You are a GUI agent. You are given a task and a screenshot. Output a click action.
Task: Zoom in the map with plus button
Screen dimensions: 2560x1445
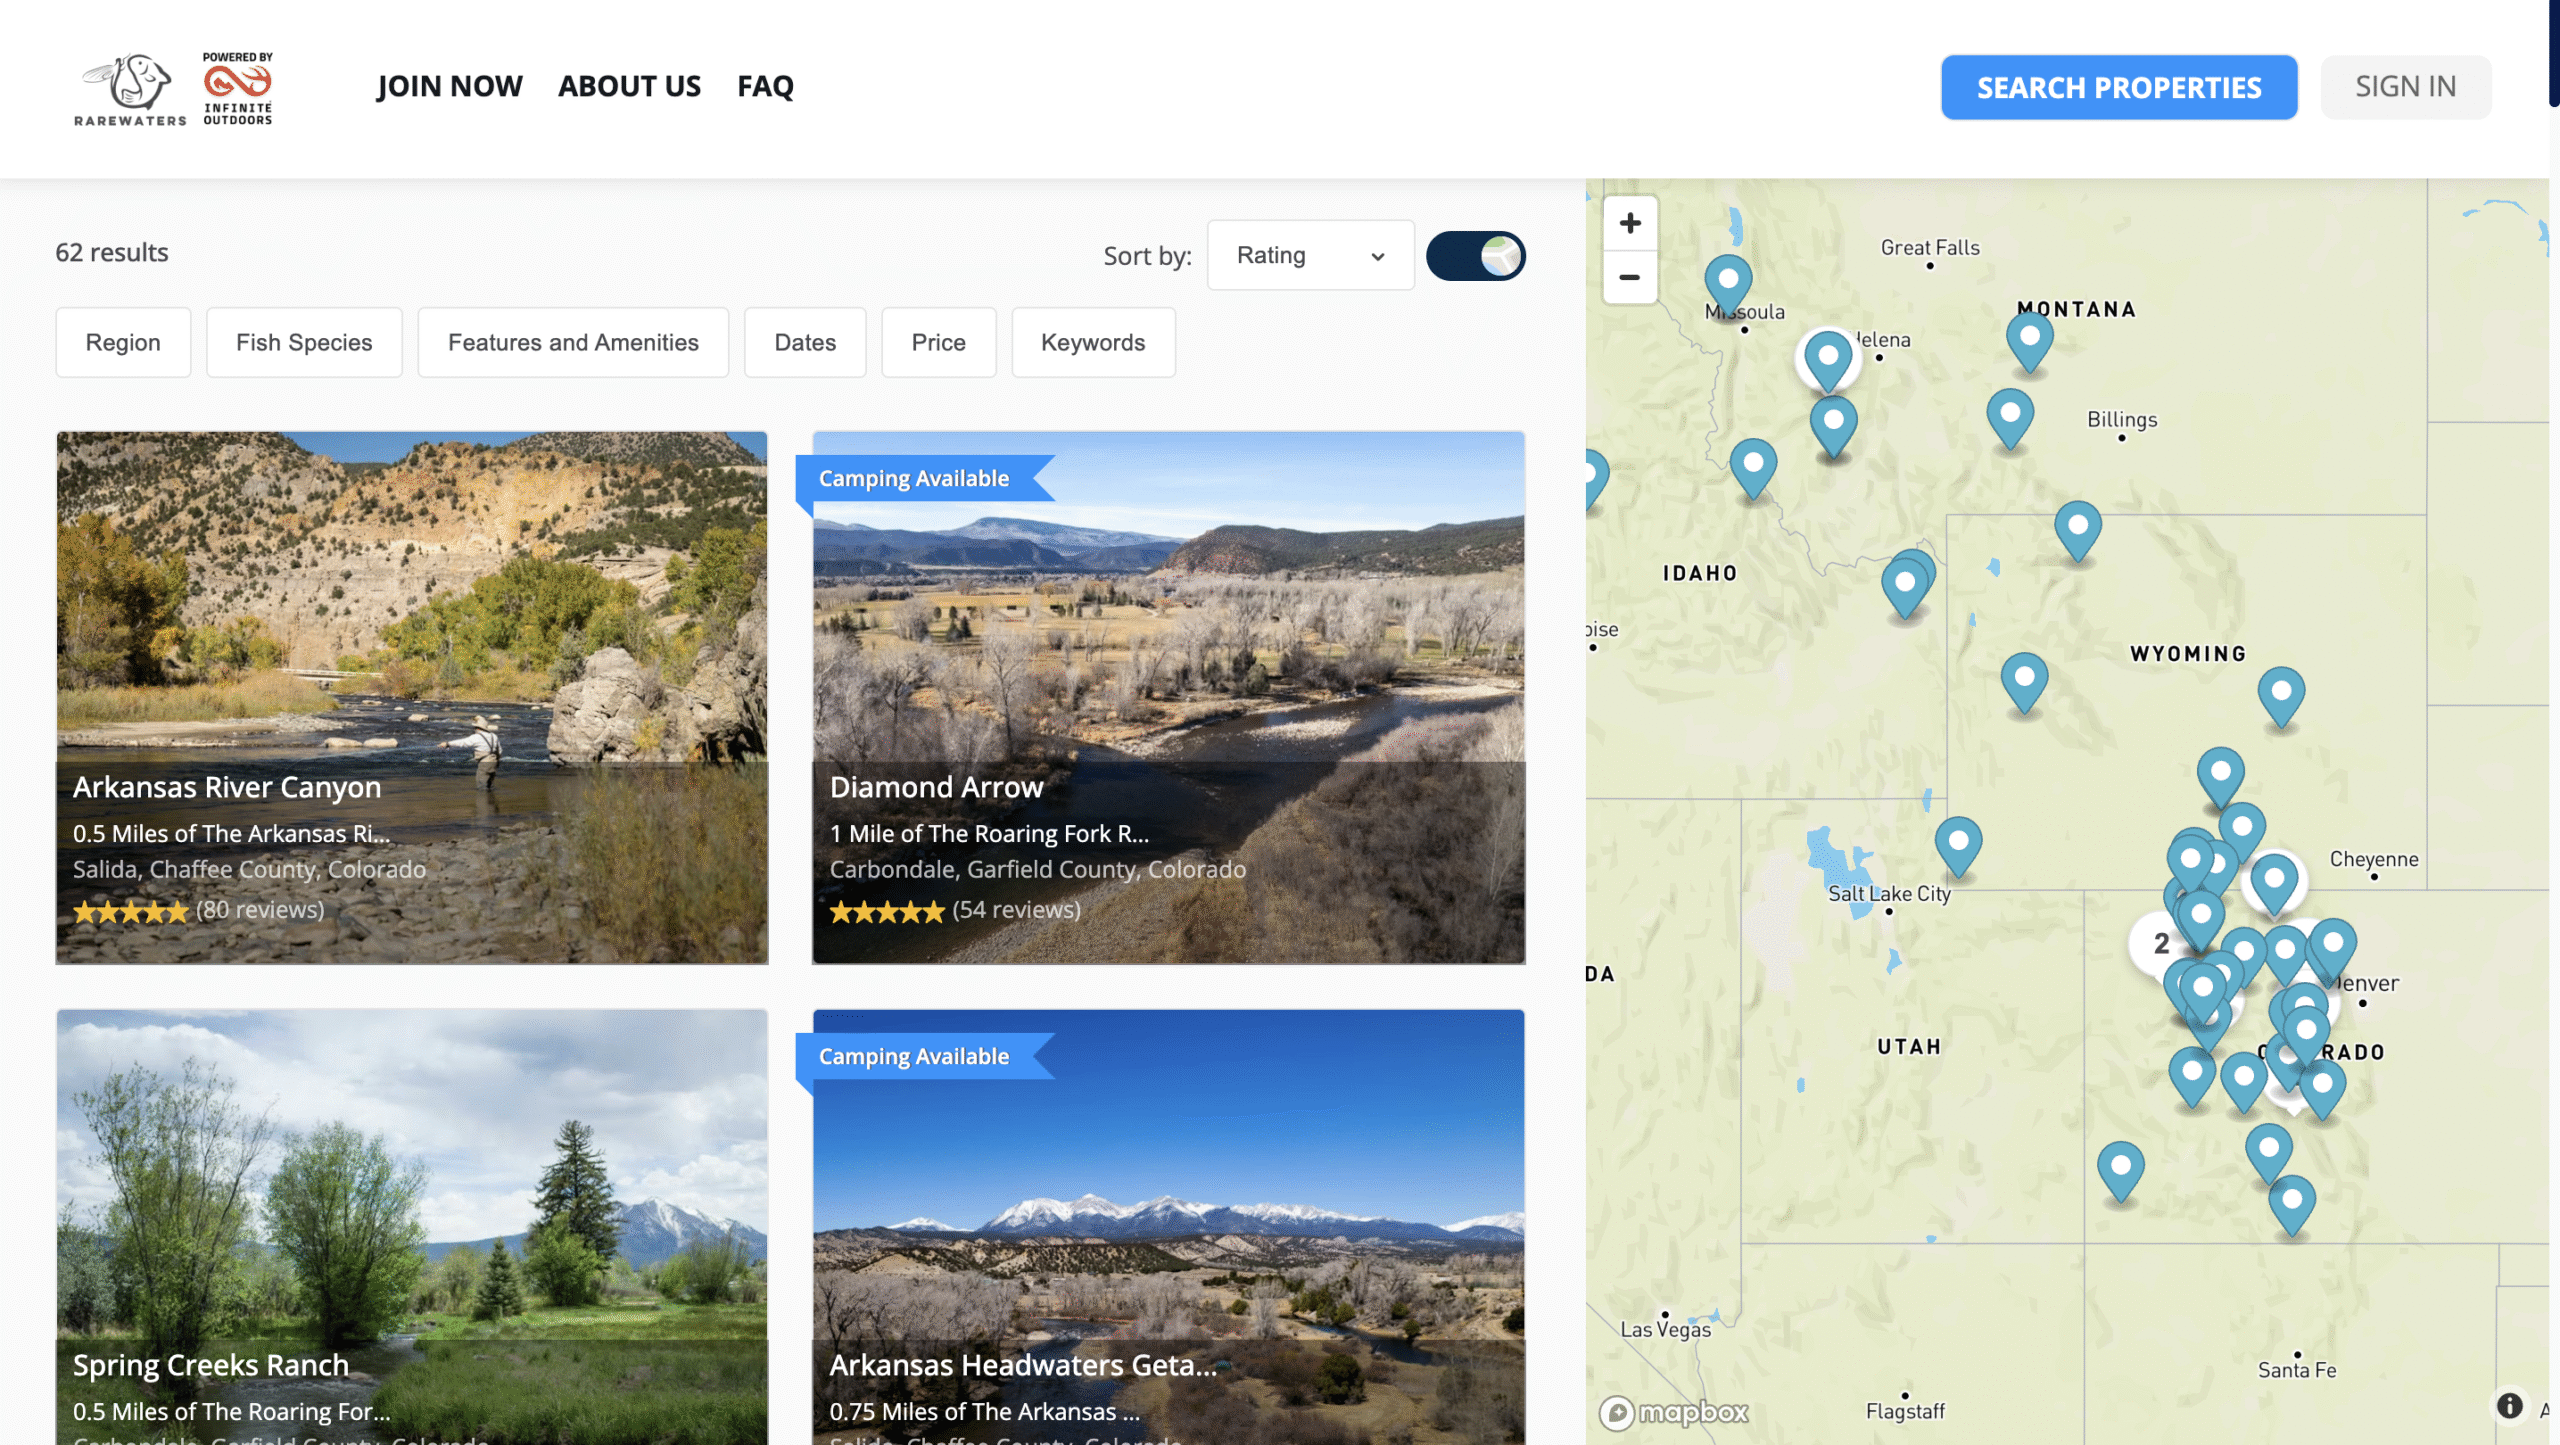1630,223
